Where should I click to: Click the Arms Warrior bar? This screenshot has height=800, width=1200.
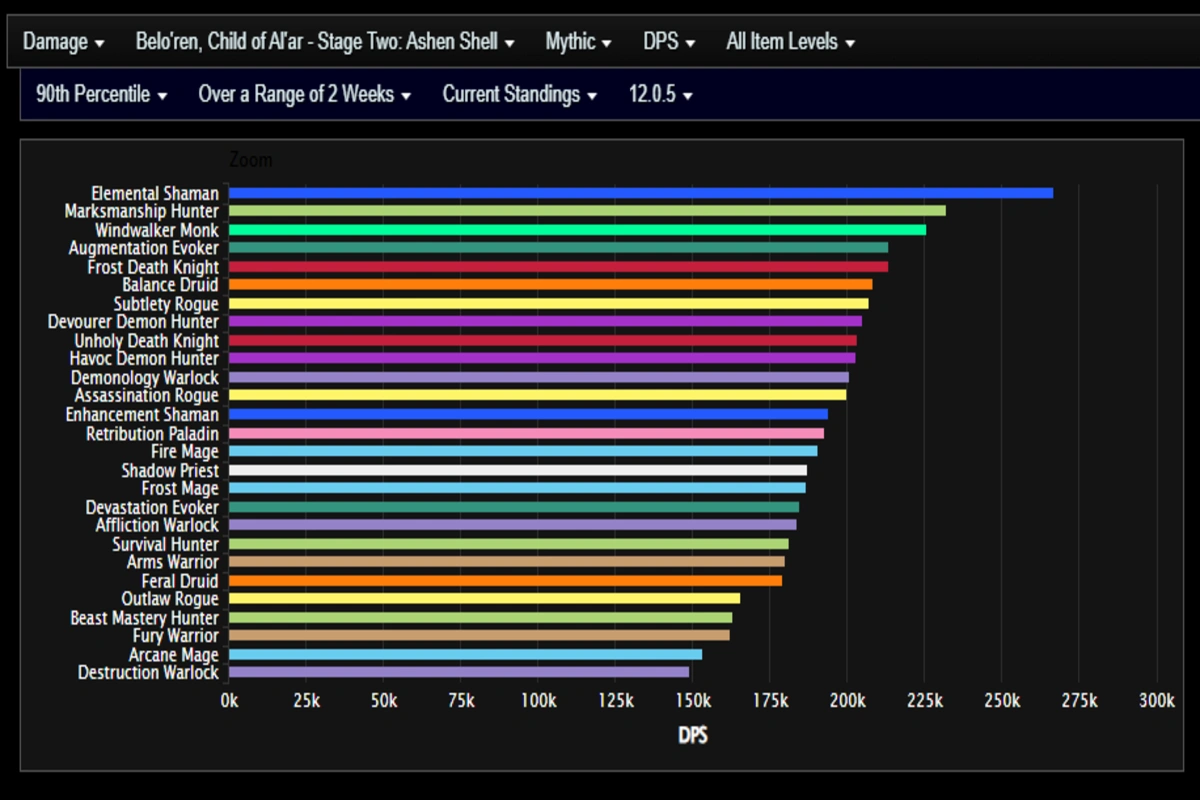tap(507, 562)
